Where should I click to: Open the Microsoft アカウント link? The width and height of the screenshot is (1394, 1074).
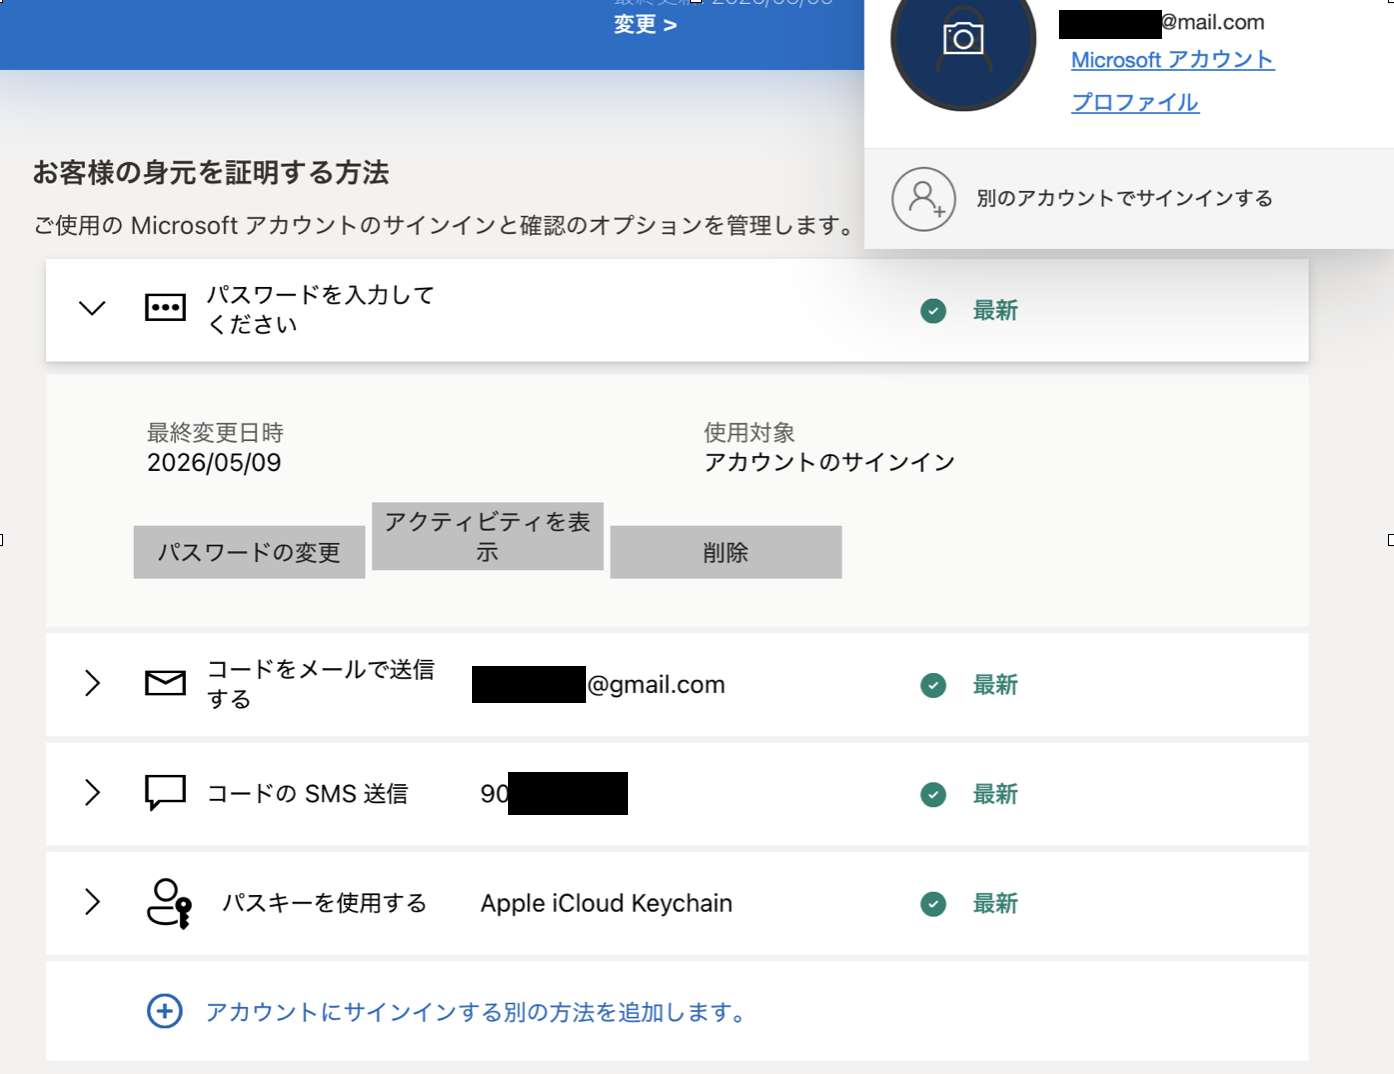point(1172,60)
